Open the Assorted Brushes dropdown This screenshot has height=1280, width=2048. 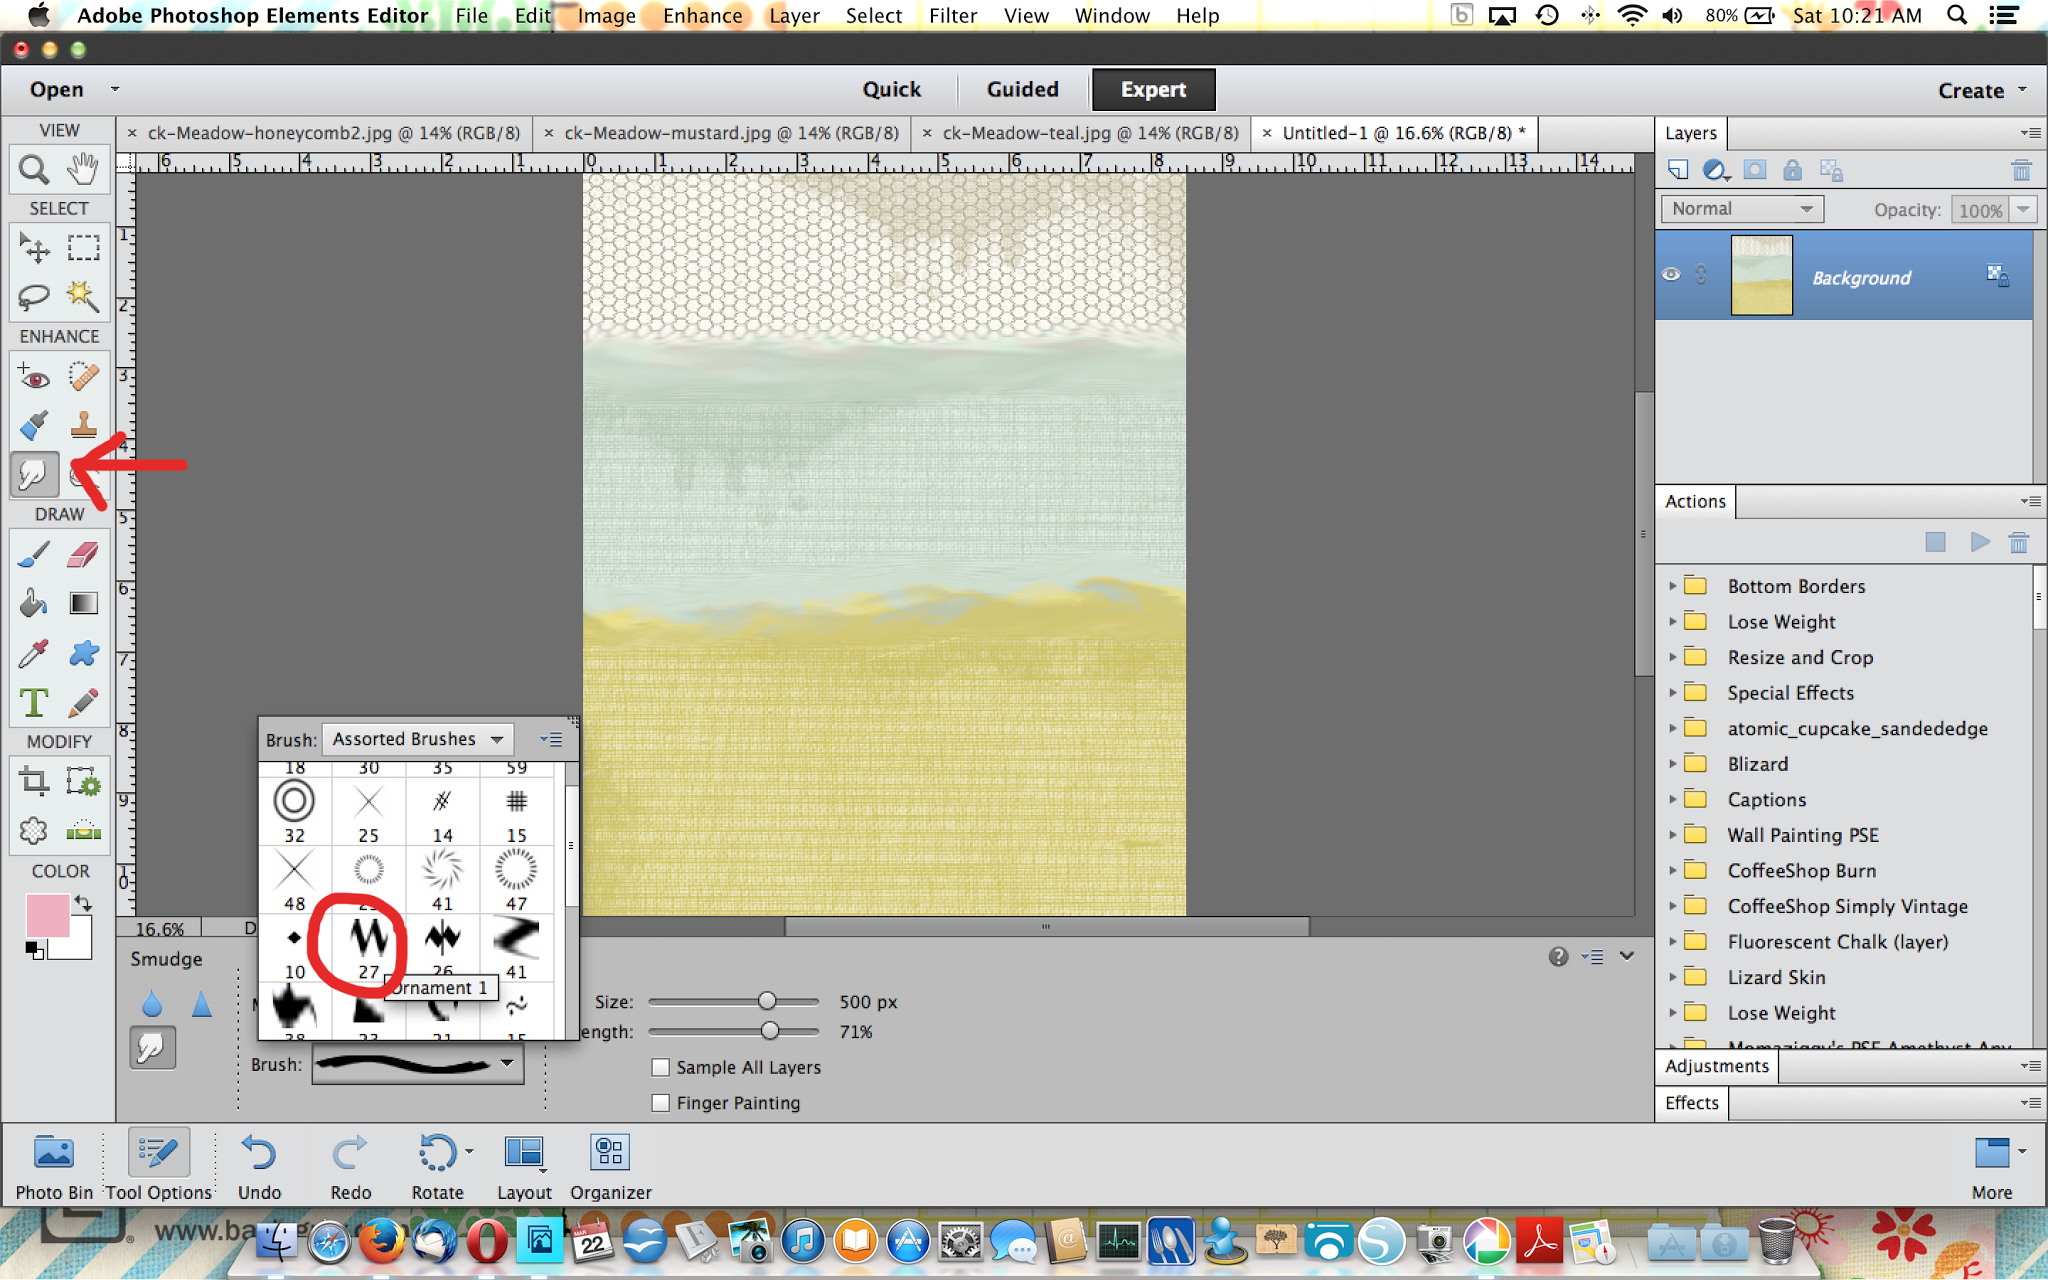pyautogui.click(x=417, y=739)
